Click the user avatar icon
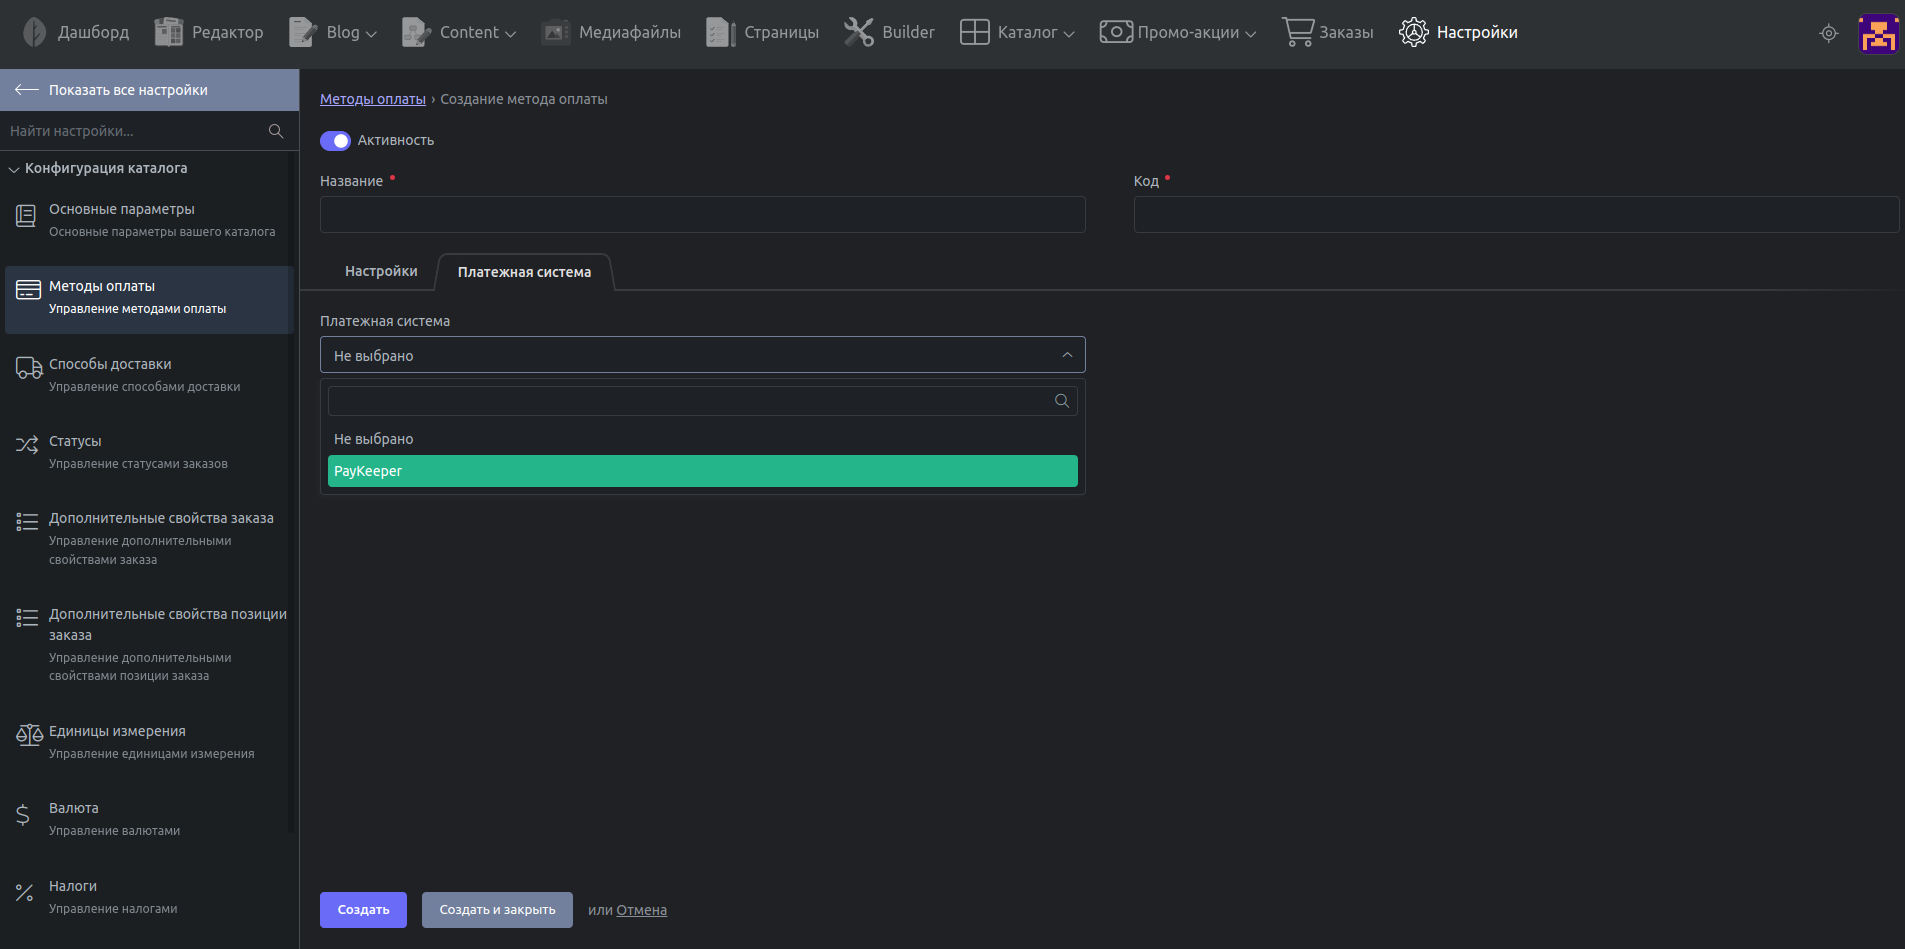The image size is (1905, 949). pos(1878,33)
